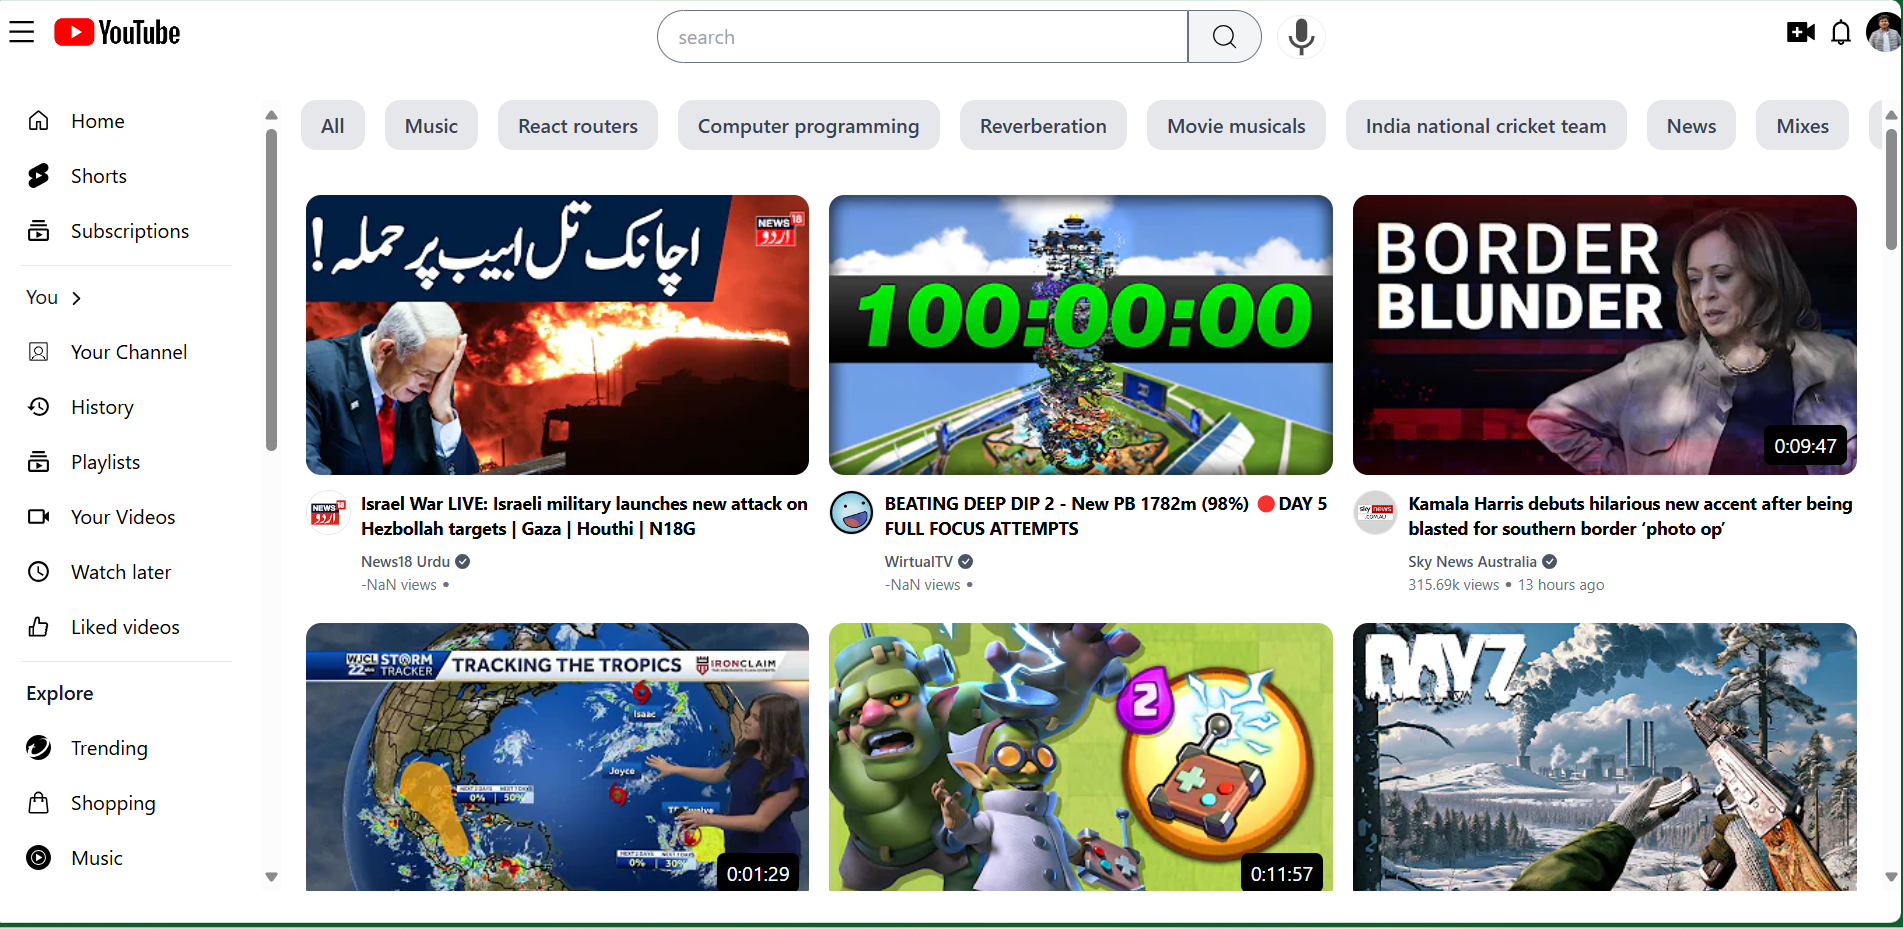The width and height of the screenshot is (1903, 929).
Task: Start voice search with microphone
Action: pos(1301,37)
